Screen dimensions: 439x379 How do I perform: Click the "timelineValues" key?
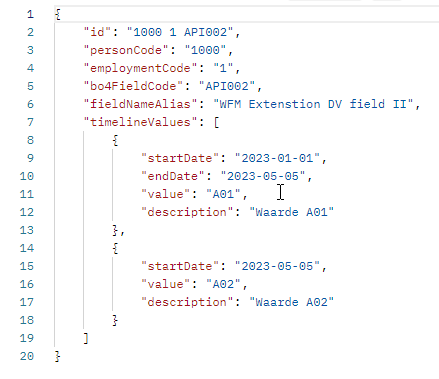140,122
